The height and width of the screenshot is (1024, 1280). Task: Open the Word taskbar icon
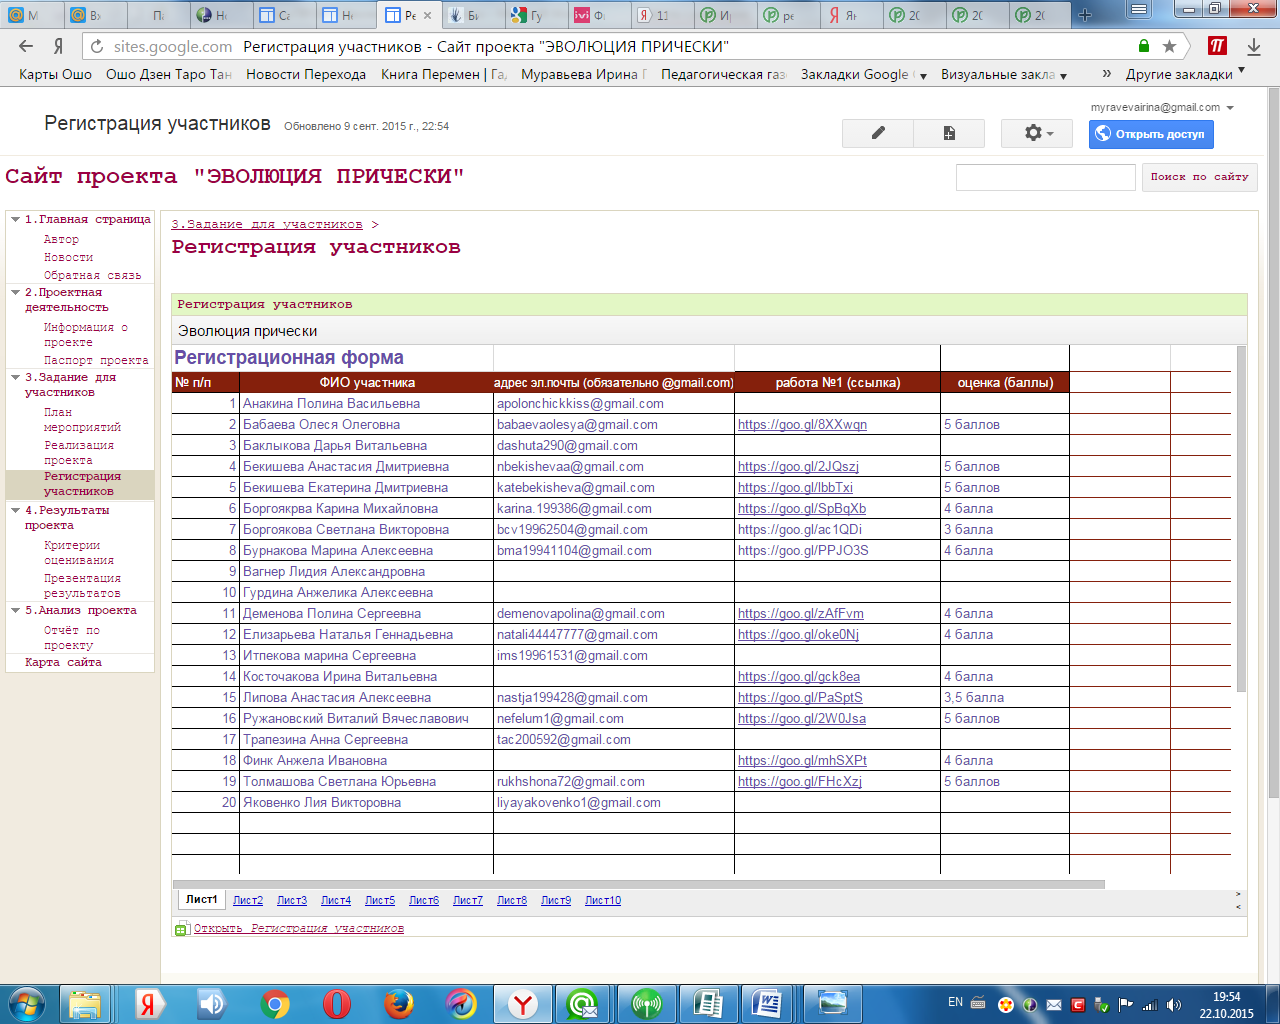click(x=769, y=1004)
